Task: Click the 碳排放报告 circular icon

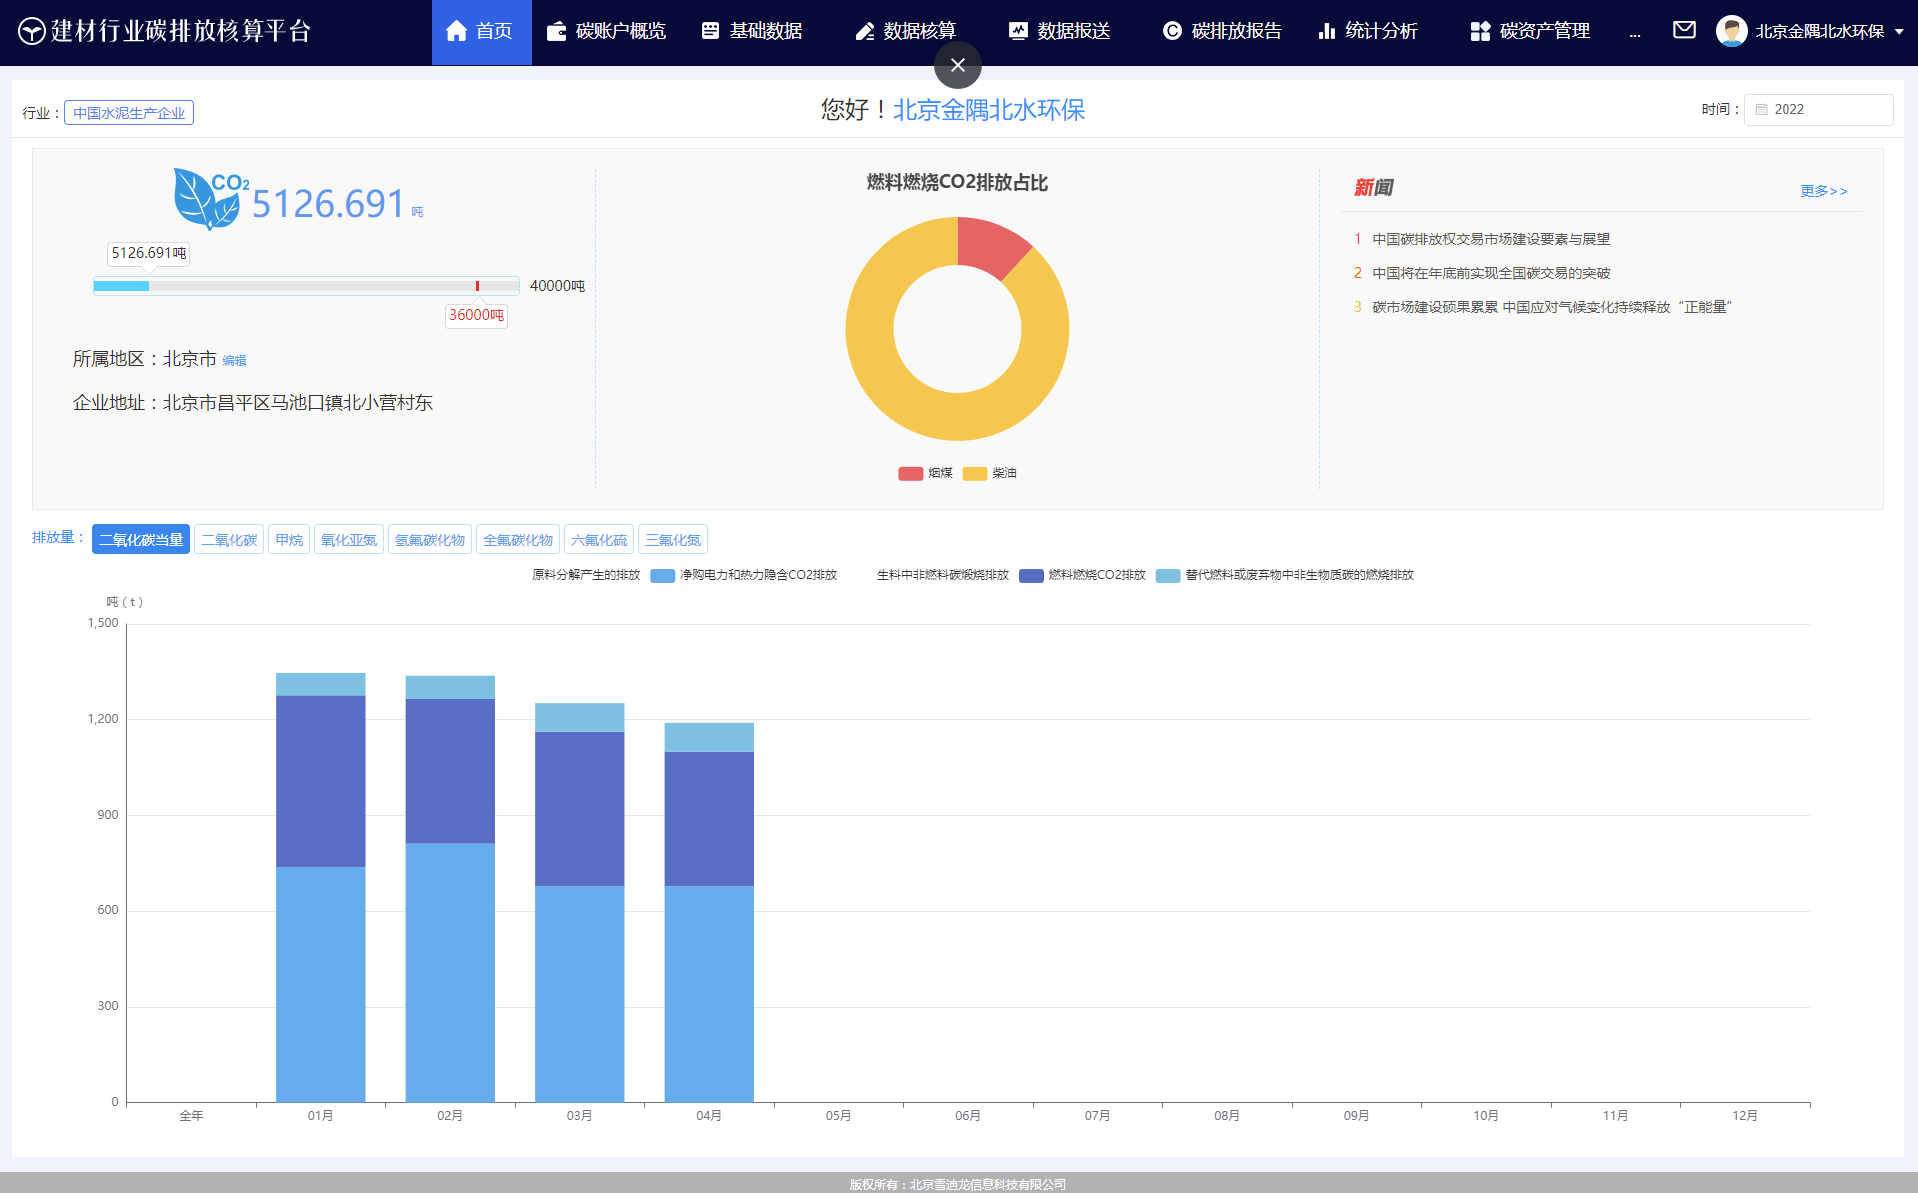Action: click(x=1172, y=31)
